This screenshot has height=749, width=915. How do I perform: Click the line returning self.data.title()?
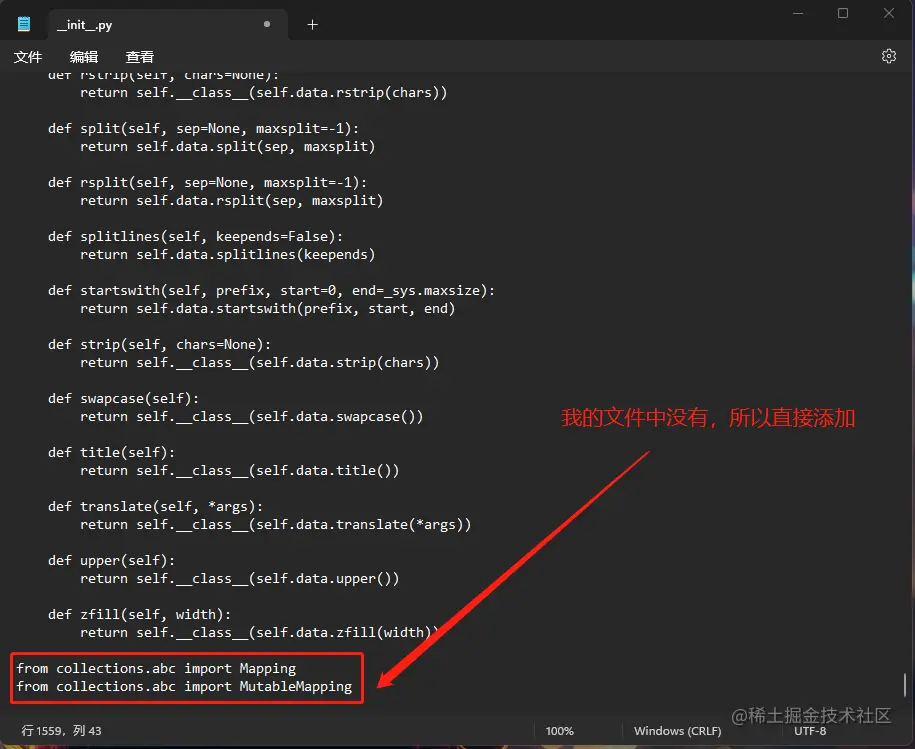pos(240,471)
